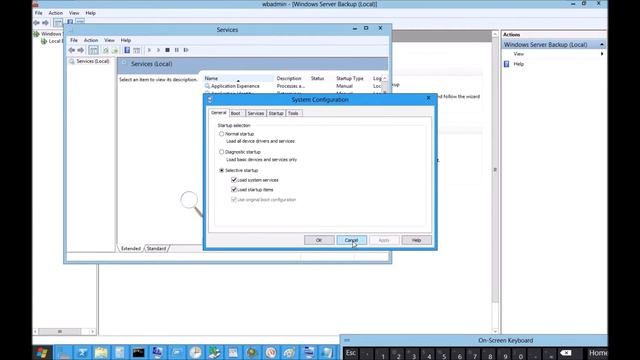The height and width of the screenshot is (360, 640).
Task: Select Local Backup tree node in wbadmin
Action: tap(51, 41)
